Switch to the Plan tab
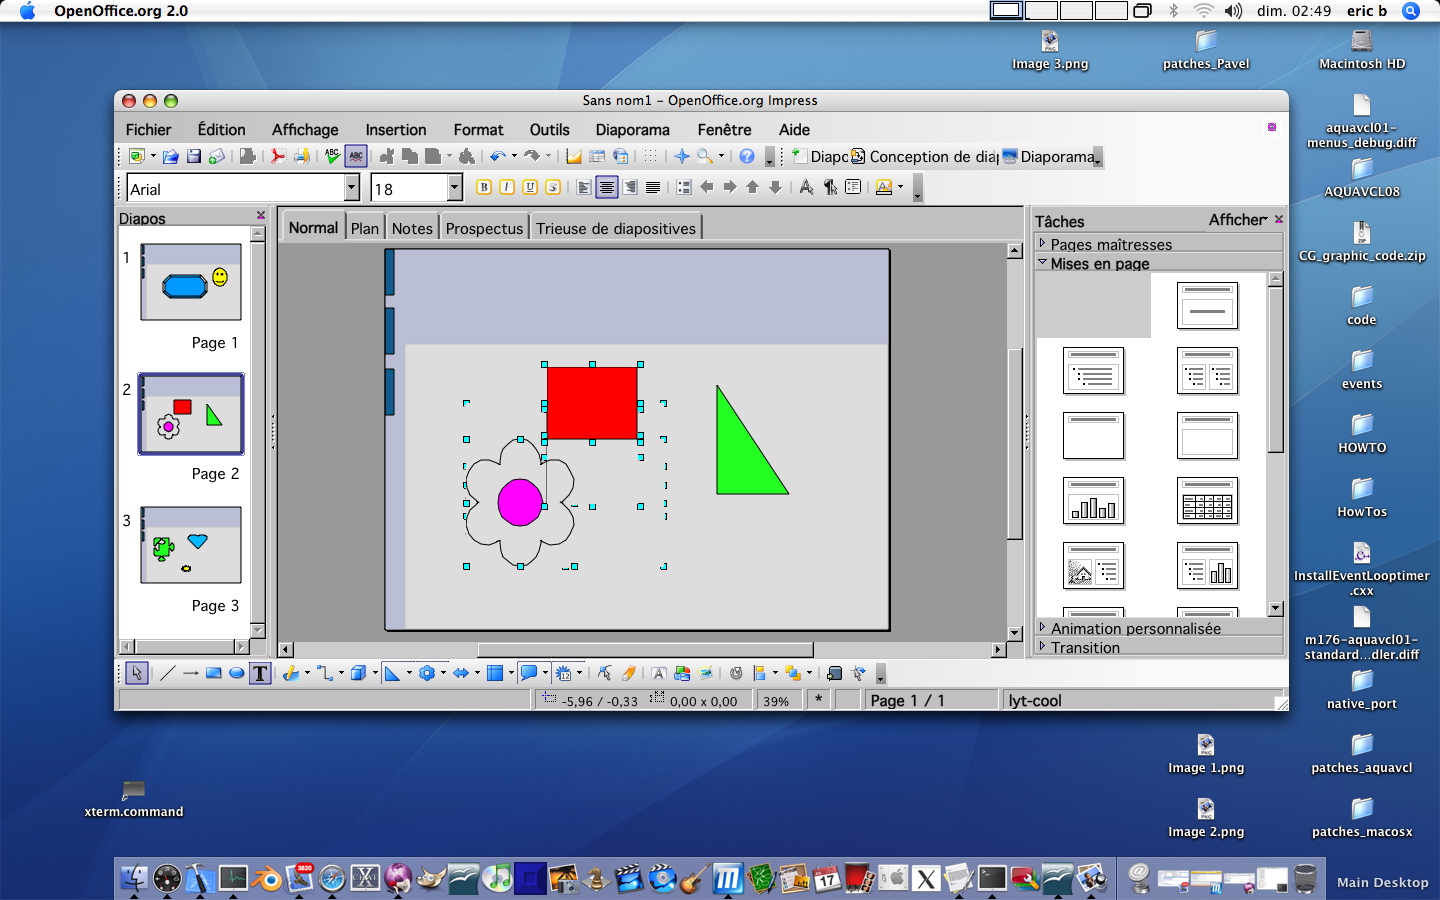1440x900 pixels. click(365, 228)
